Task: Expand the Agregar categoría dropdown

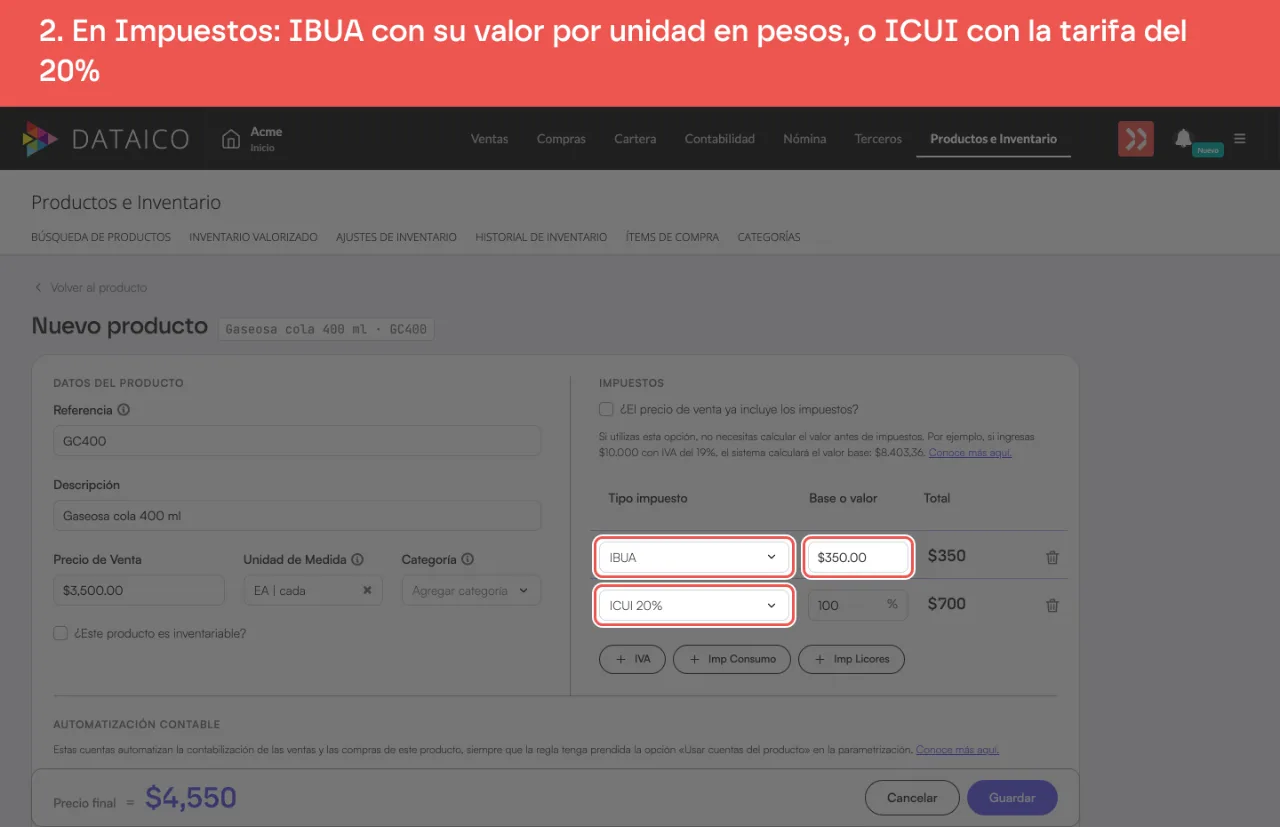Action: pyautogui.click(x=472, y=591)
